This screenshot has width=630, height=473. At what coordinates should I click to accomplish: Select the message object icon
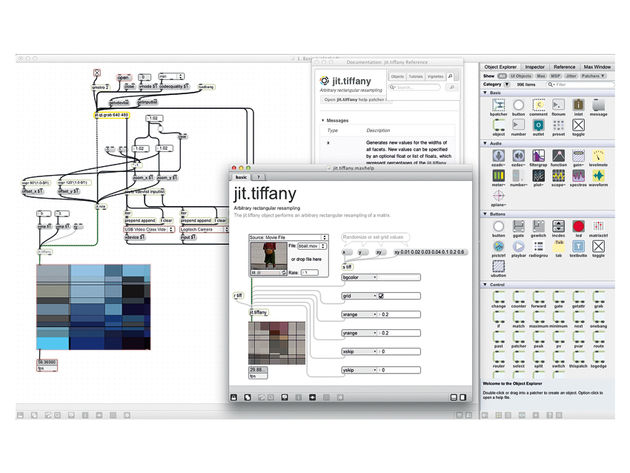click(598, 105)
